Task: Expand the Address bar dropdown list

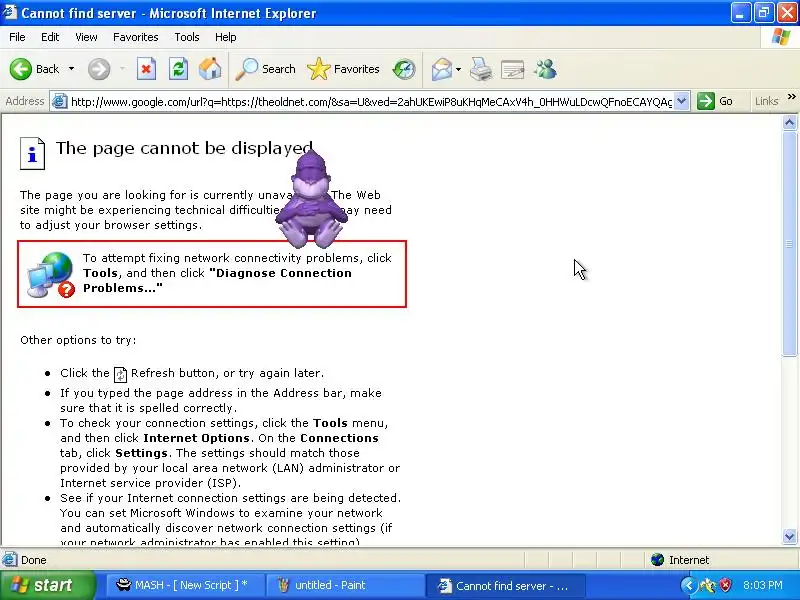Action: [682, 101]
